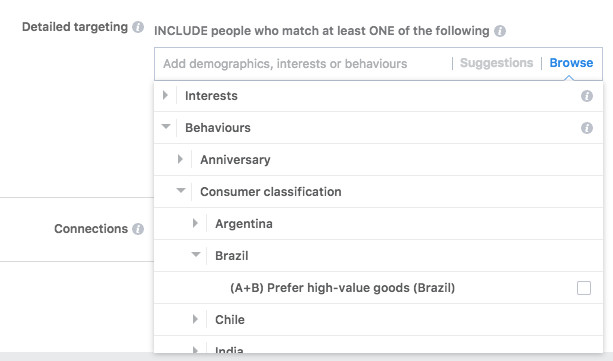Expand the Anniversary subcategory arrow

180,159
